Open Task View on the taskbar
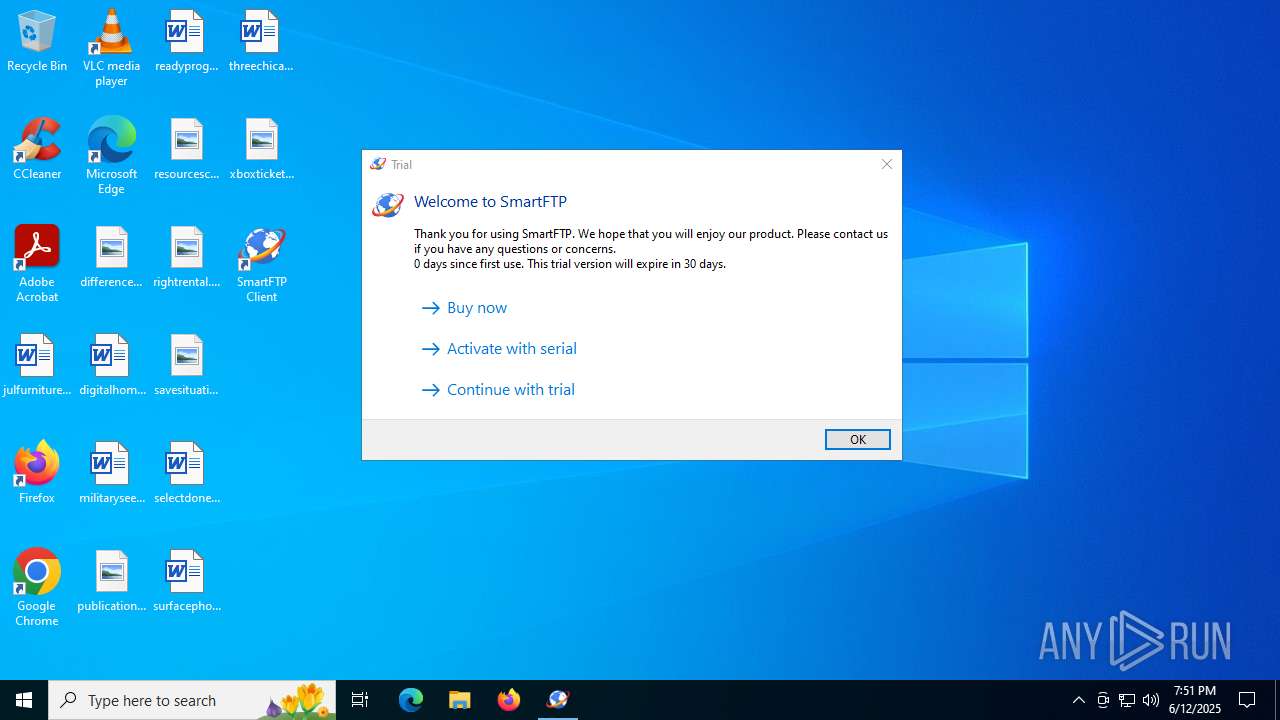This screenshot has height=720, width=1280. coord(360,700)
